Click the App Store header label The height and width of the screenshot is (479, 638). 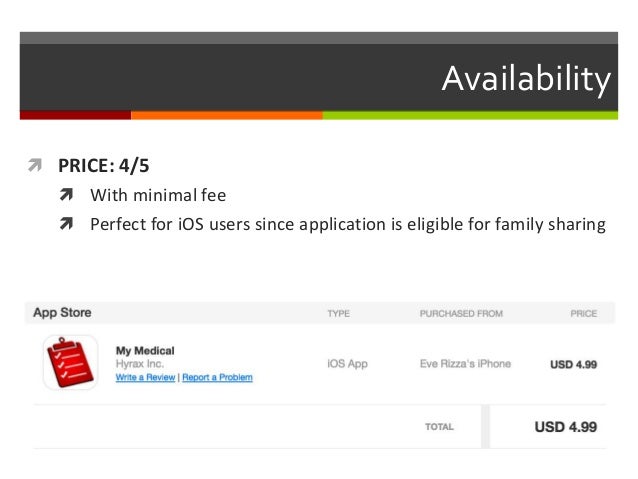pos(62,313)
